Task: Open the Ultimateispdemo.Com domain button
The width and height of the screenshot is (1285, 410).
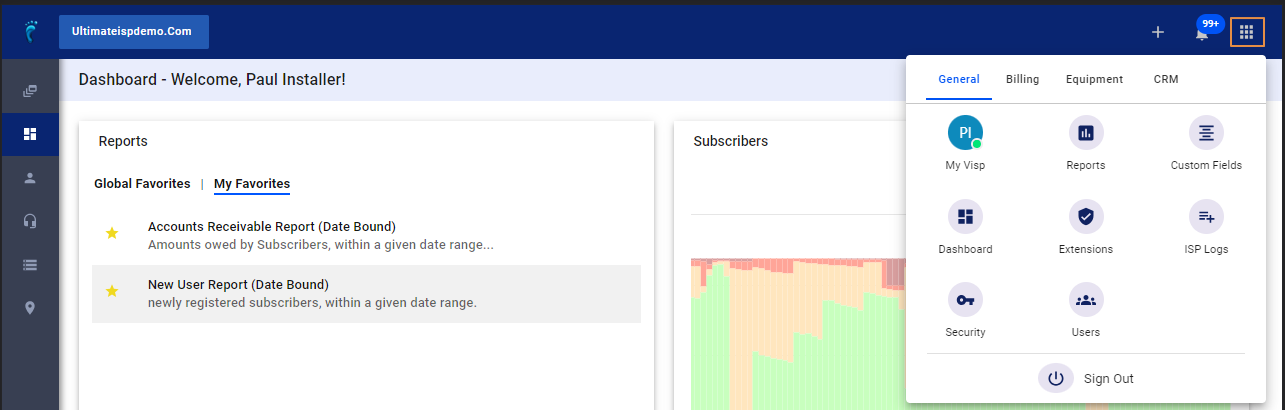Action: 134,32
